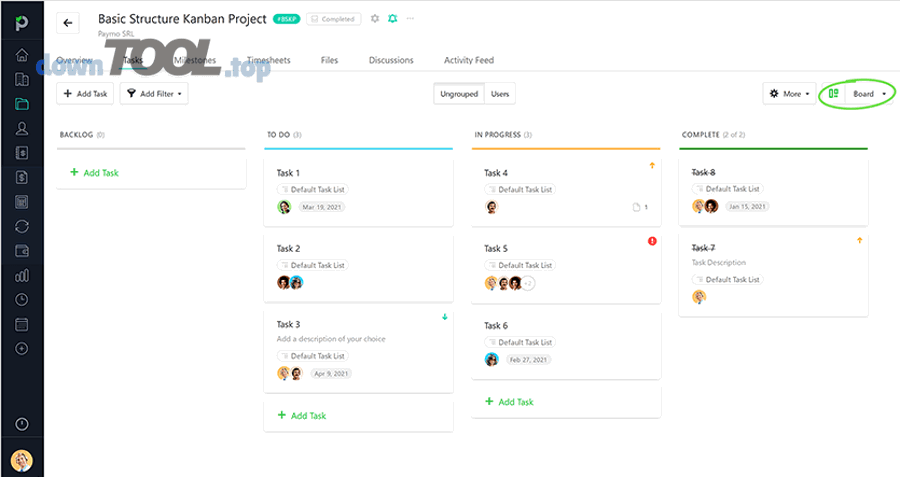Open the Add Filter dropdown
Image resolution: width=900 pixels, height=477 pixels.
coord(154,94)
